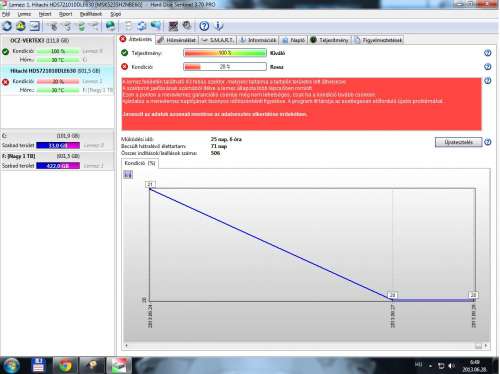Select the OCZ-VERTEX3 disk entry
The height and width of the screenshot is (374, 500).
(39, 40)
